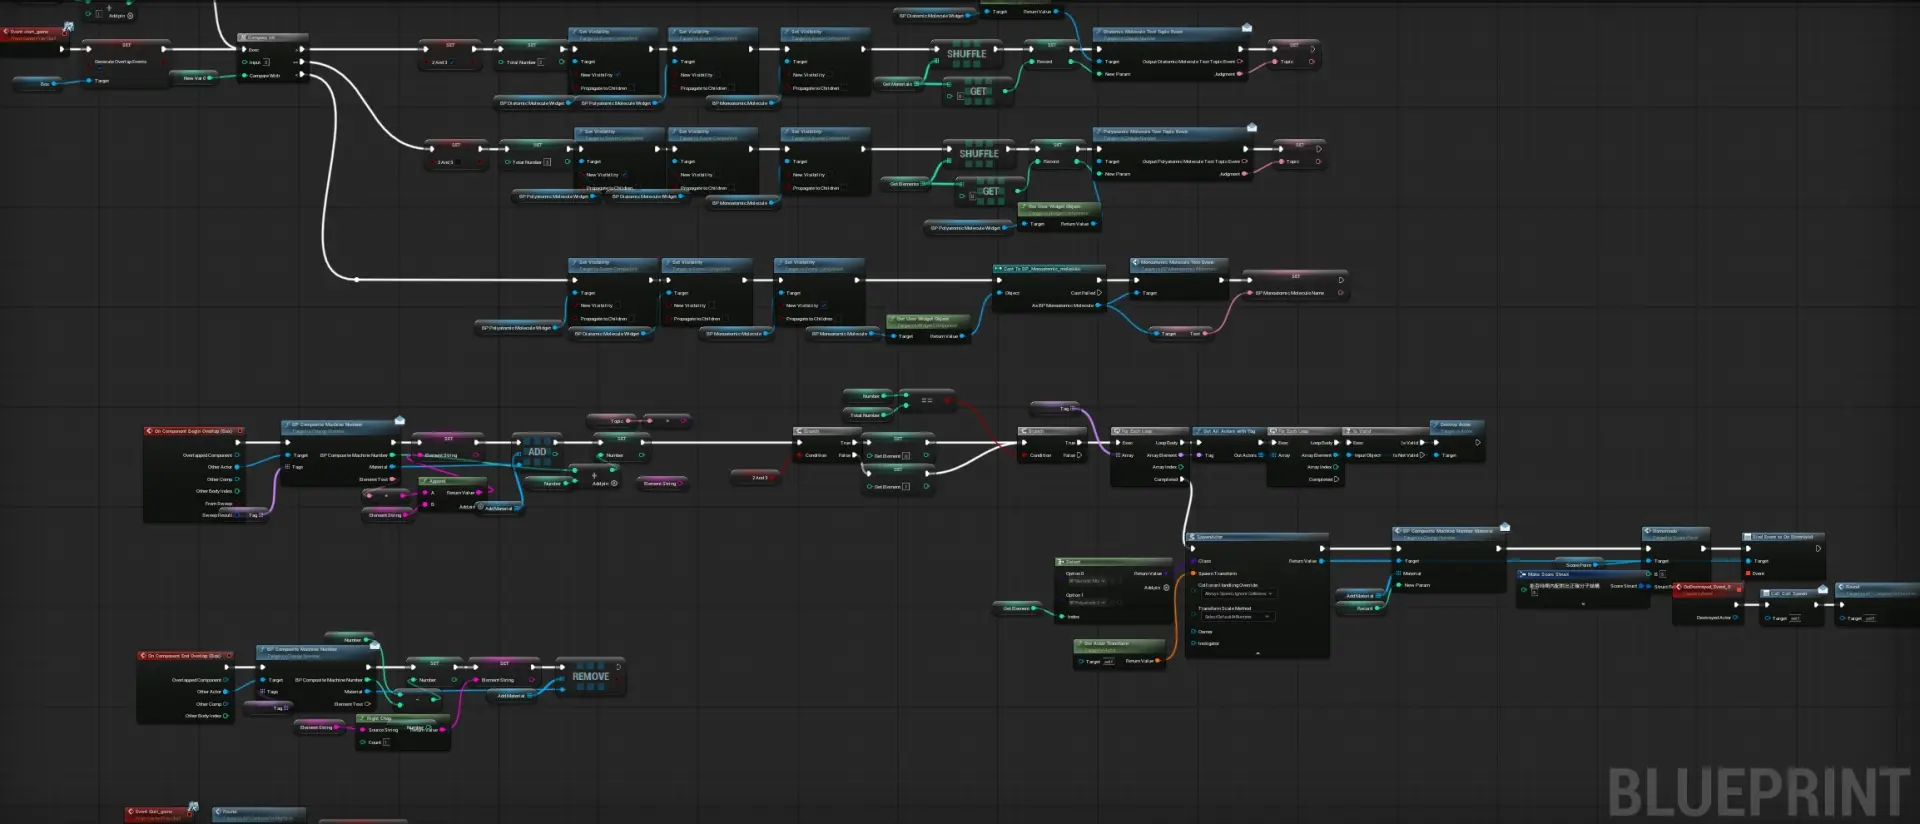Click the equals (==) comparison node
1920x824 pixels.
coord(926,400)
